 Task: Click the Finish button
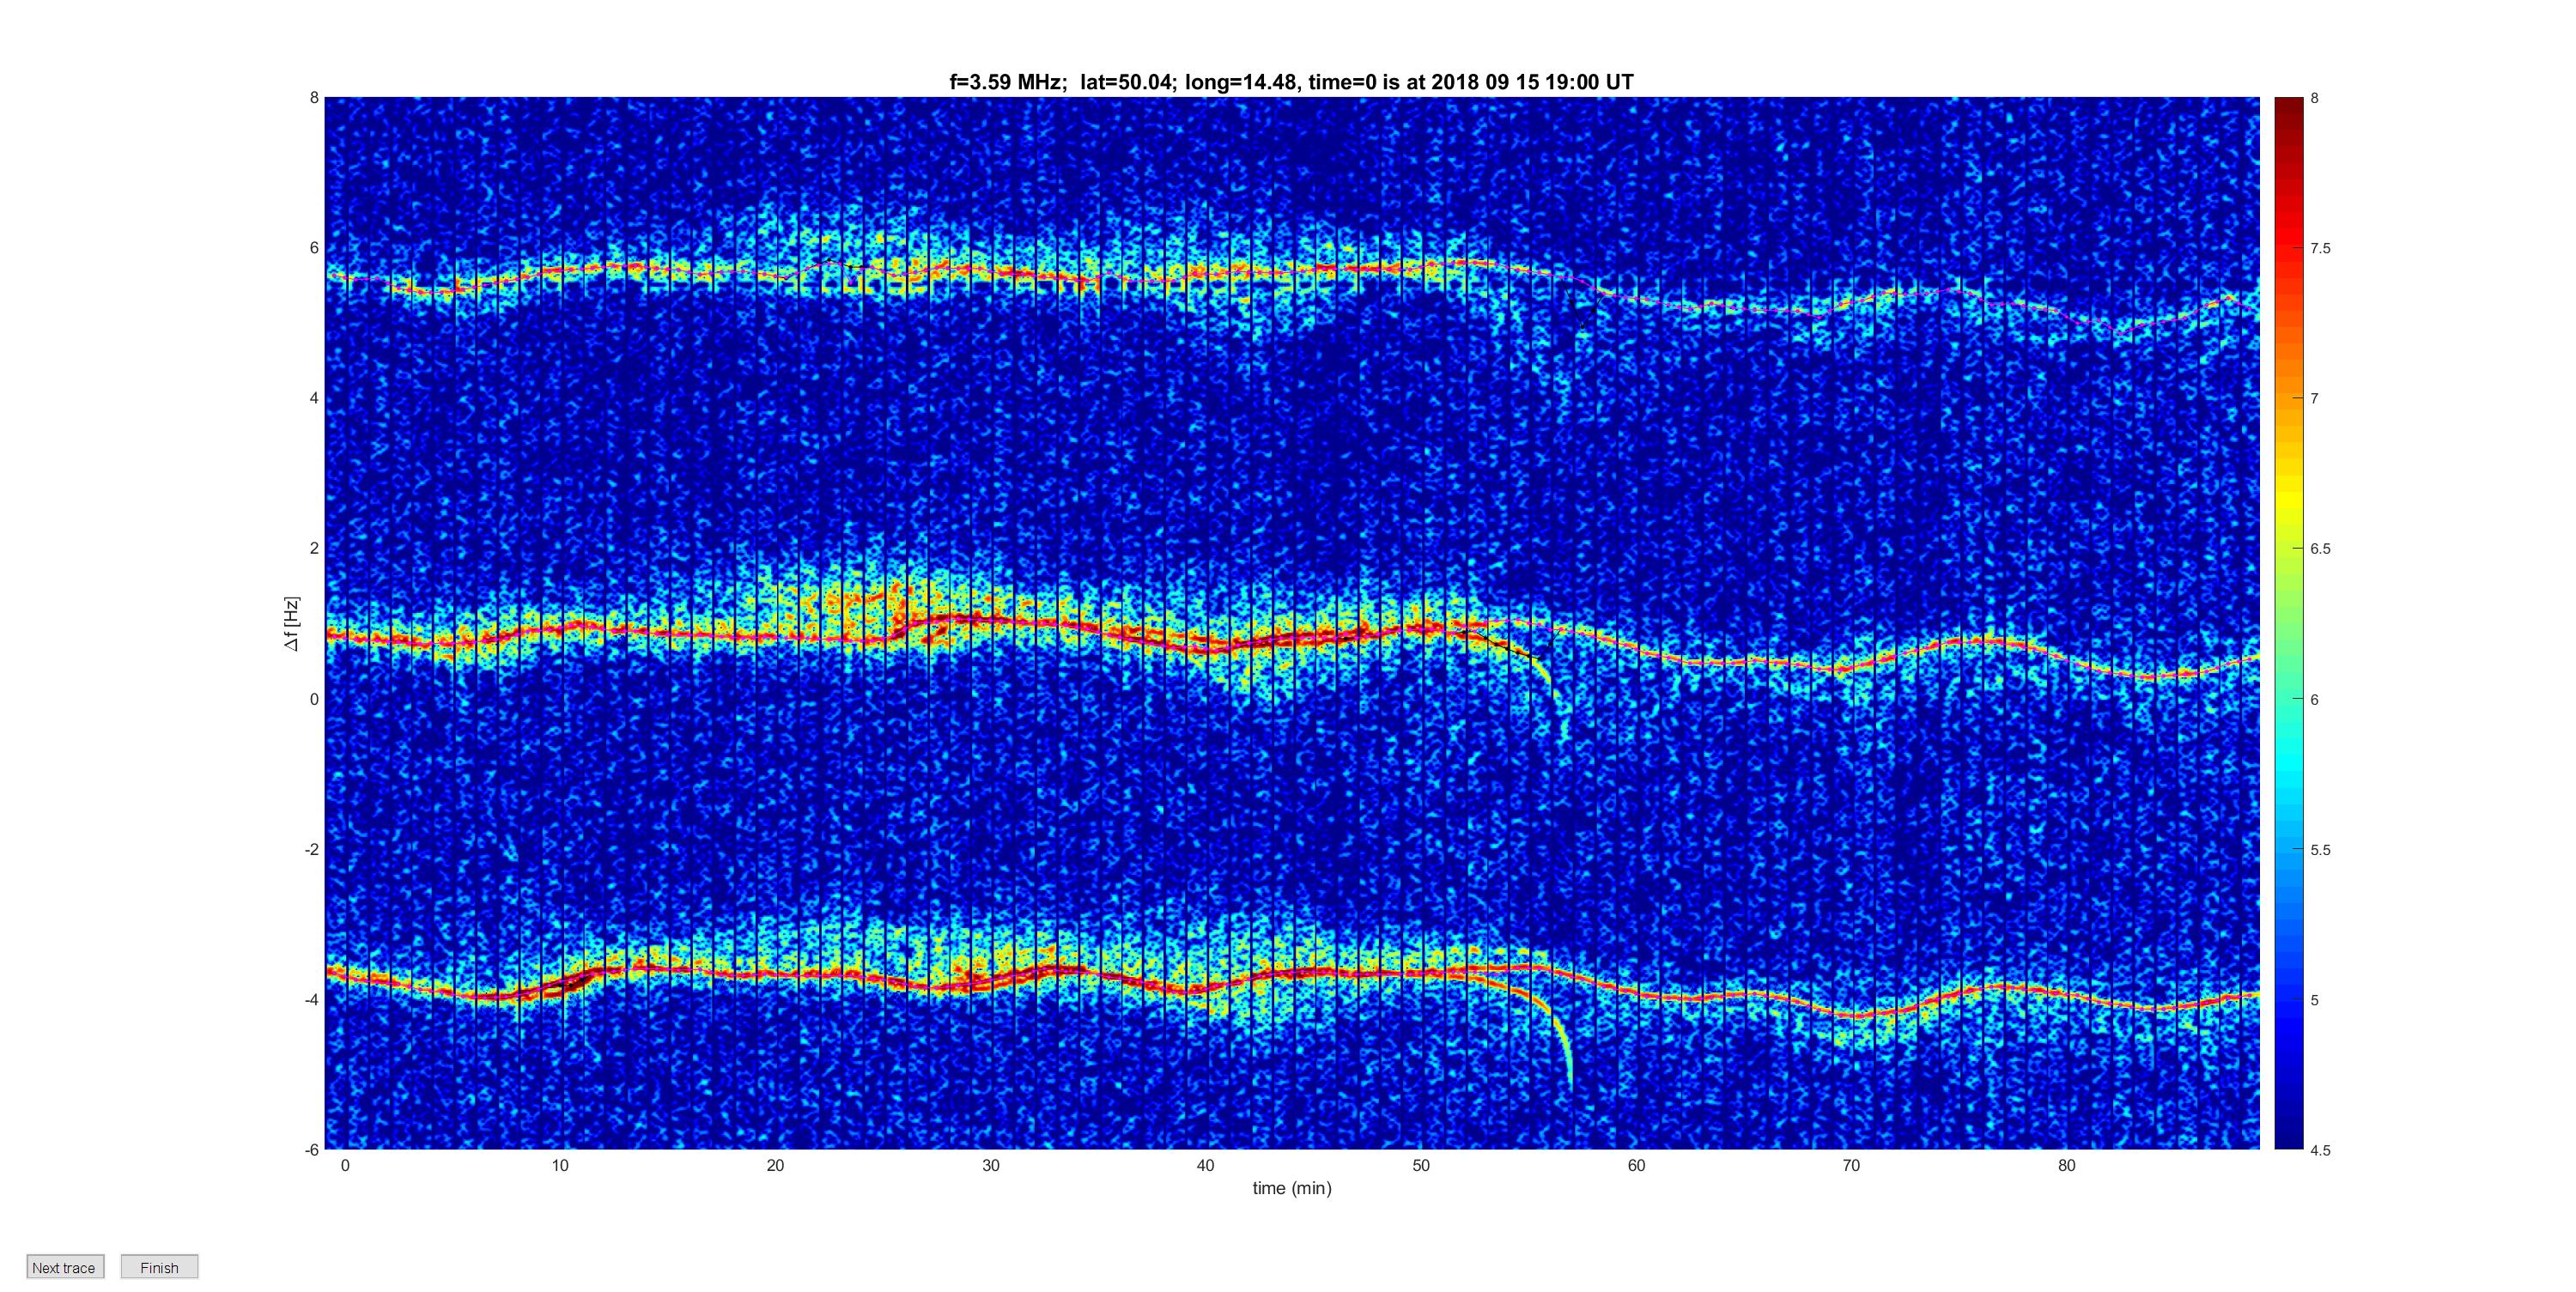pyautogui.click(x=159, y=1267)
